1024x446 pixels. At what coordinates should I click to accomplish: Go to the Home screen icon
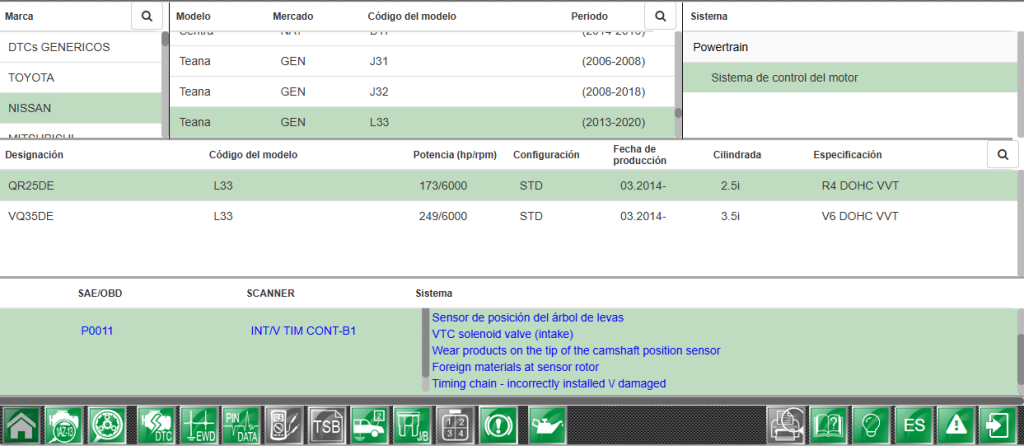click(21, 425)
